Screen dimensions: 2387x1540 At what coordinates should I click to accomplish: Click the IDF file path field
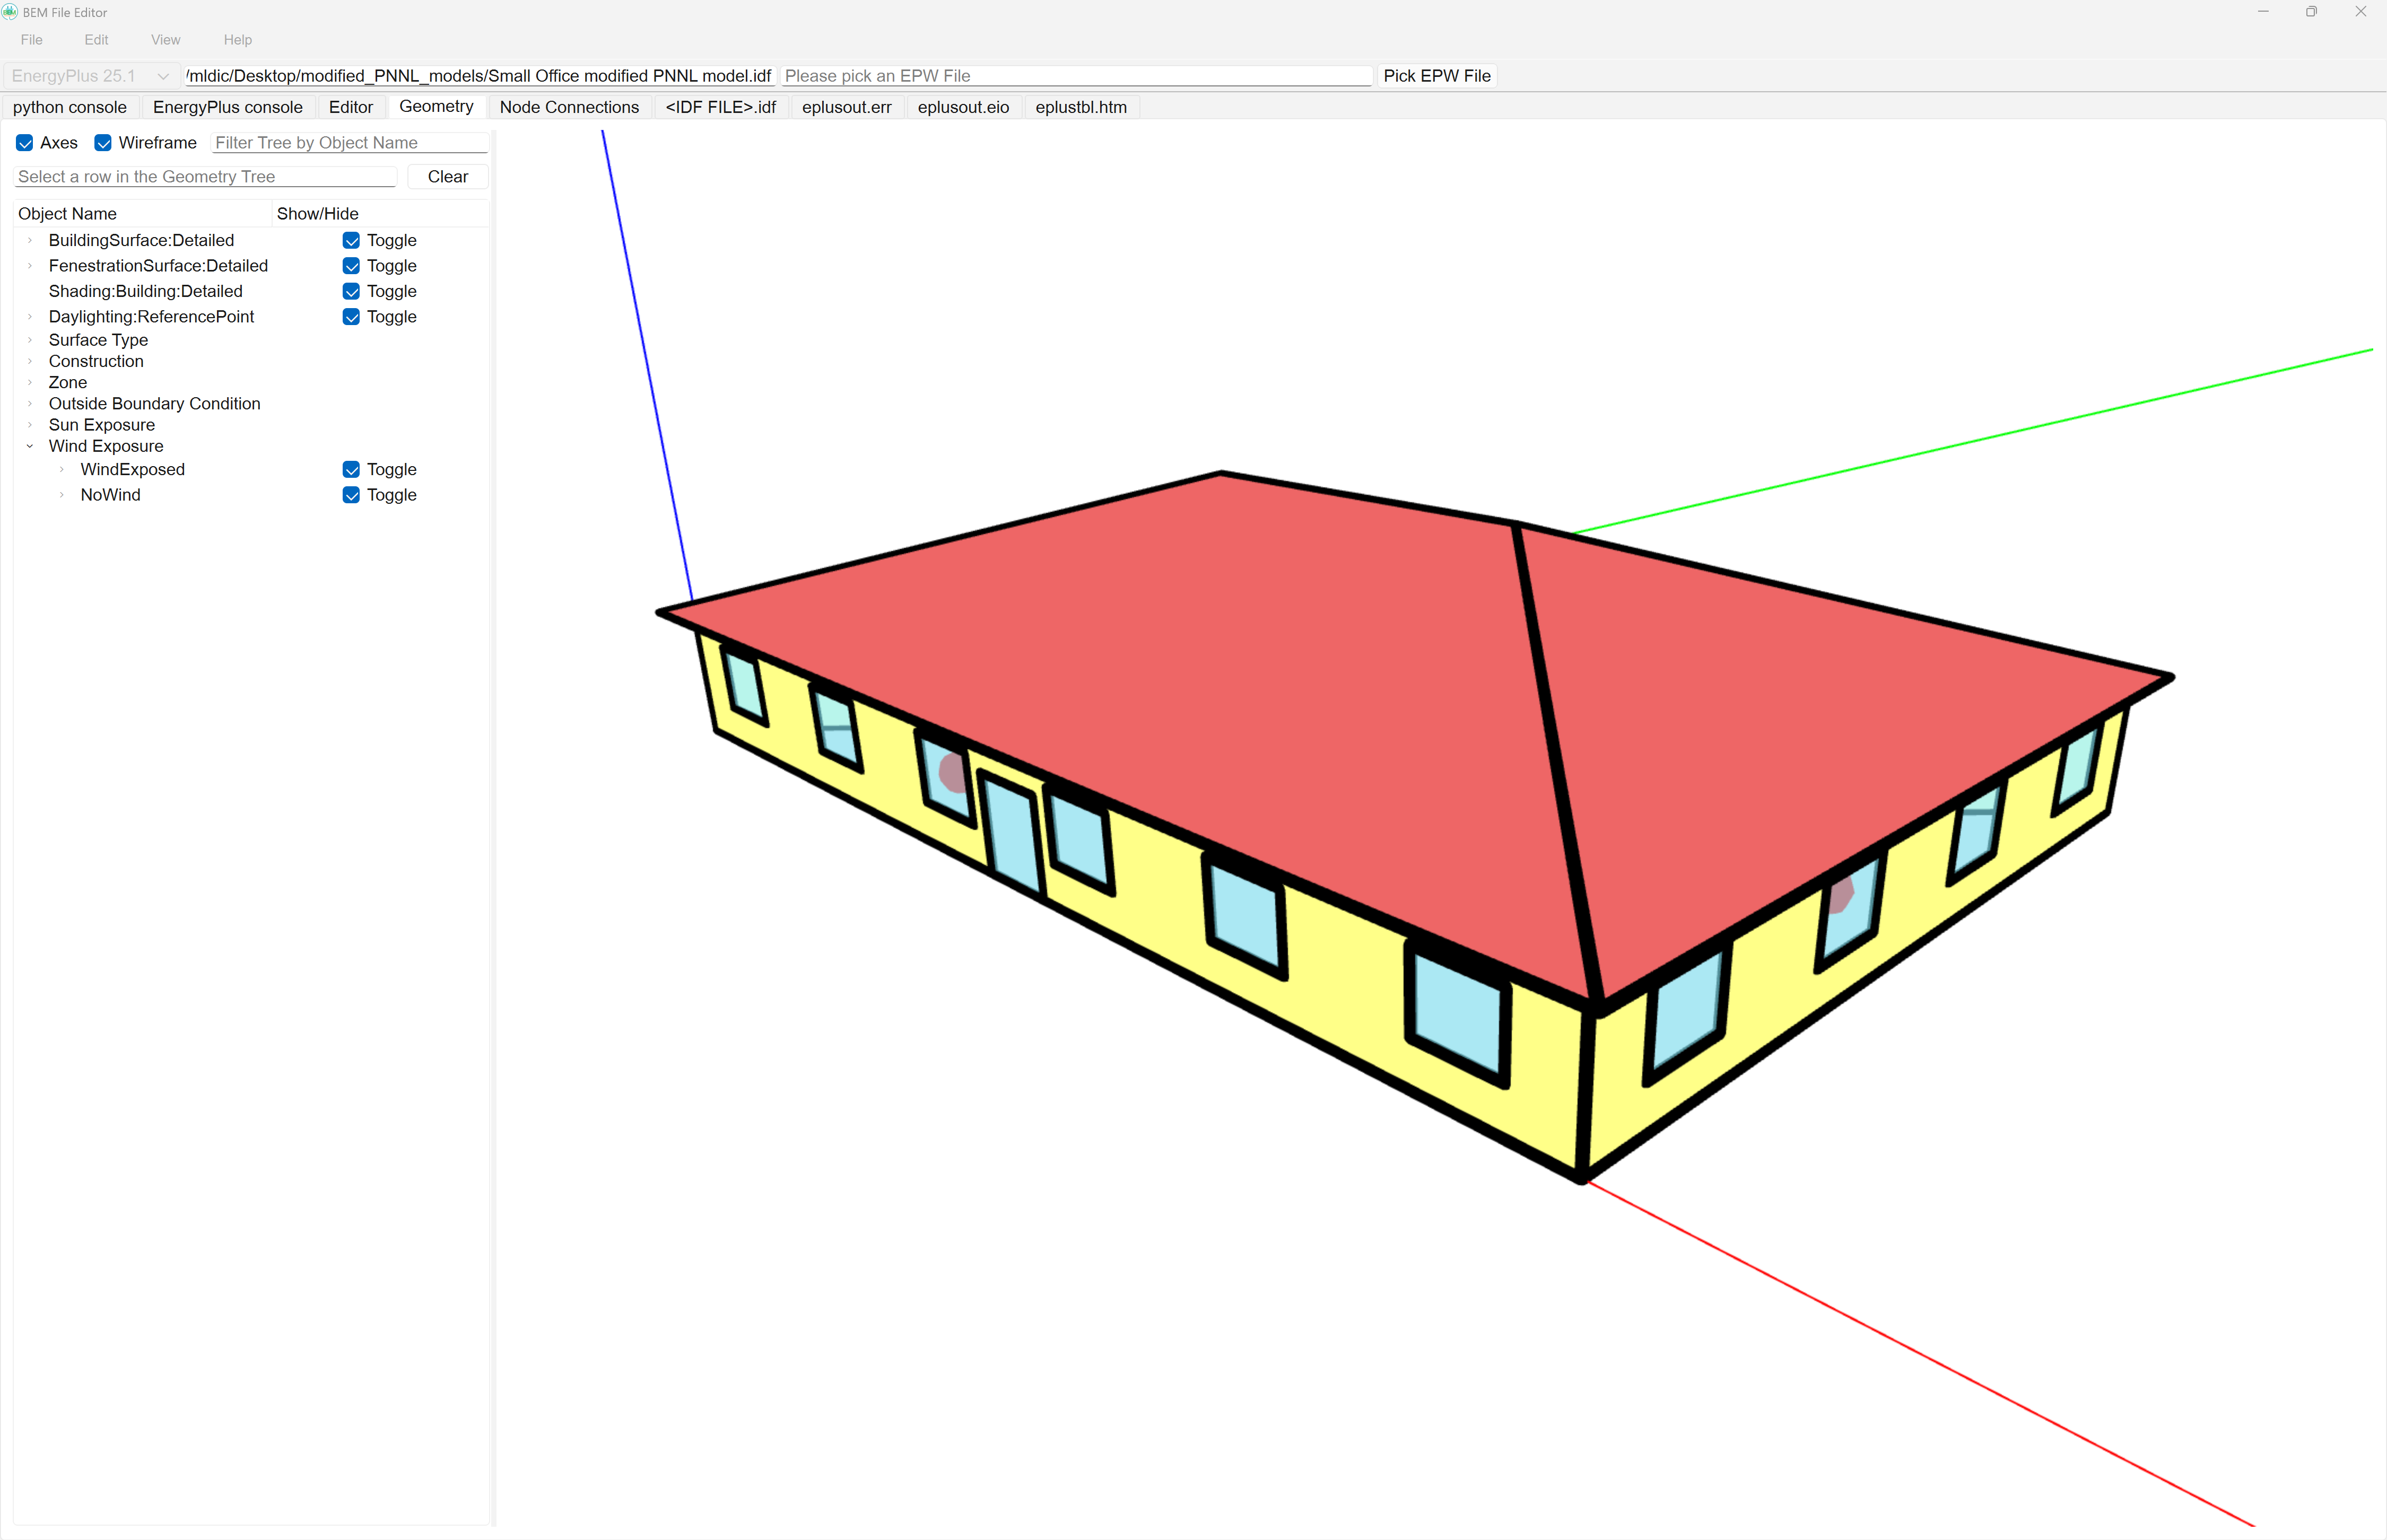(x=479, y=76)
